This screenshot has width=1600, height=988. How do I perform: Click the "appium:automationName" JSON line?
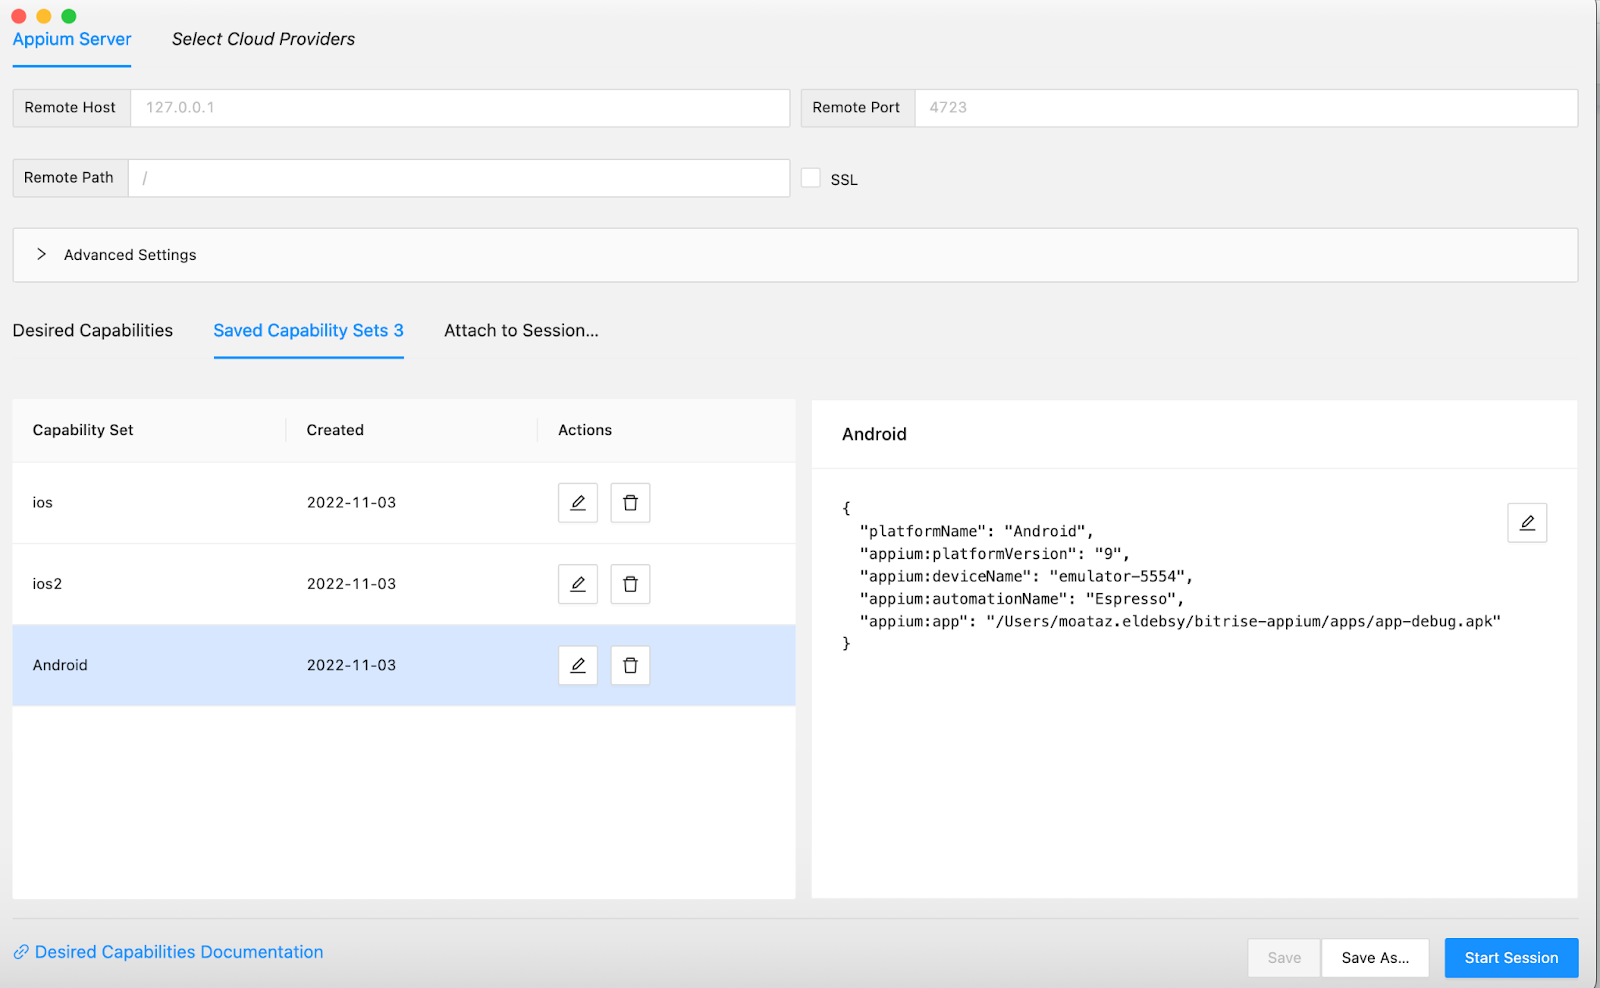pyautogui.click(x=1022, y=599)
